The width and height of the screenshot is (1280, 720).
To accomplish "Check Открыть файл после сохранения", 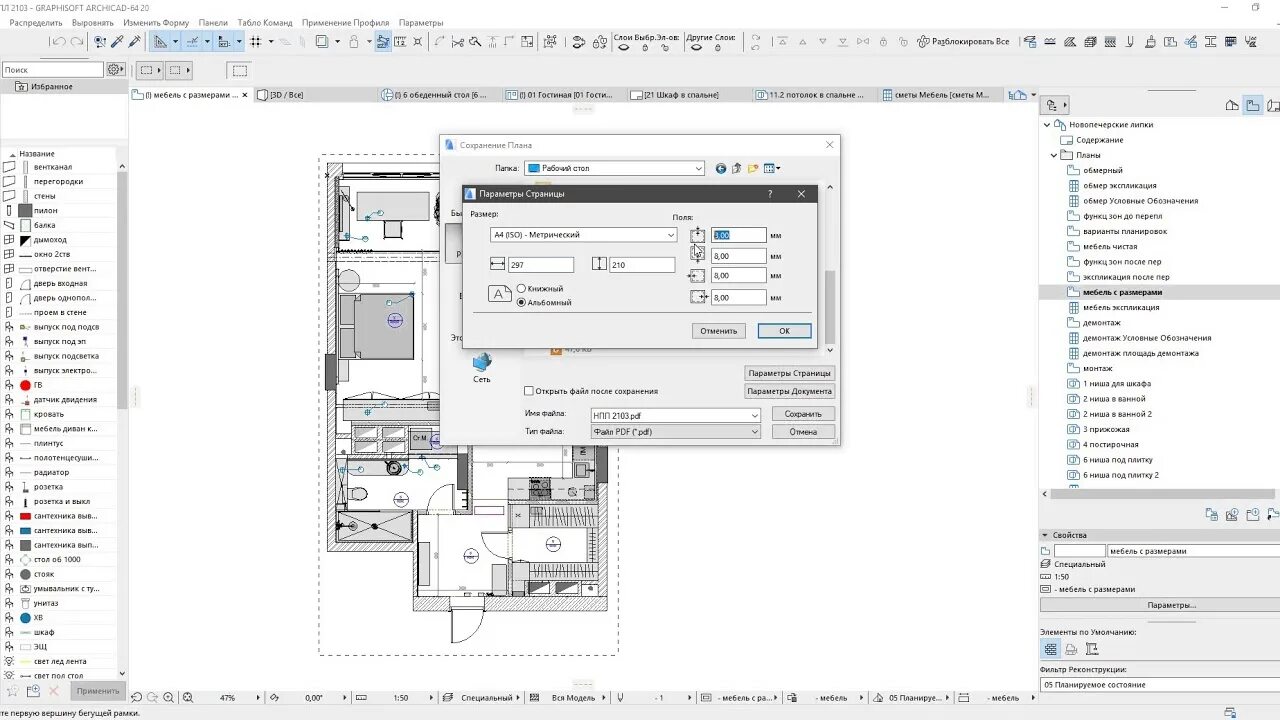I will [x=530, y=391].
